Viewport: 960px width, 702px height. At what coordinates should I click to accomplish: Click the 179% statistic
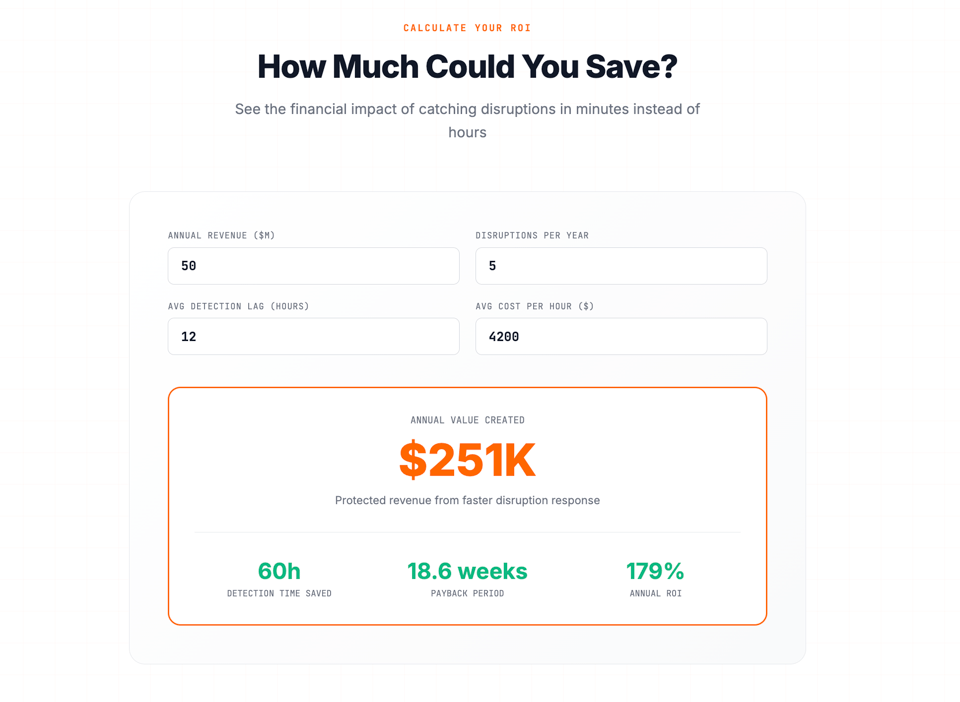pos(655,571)
